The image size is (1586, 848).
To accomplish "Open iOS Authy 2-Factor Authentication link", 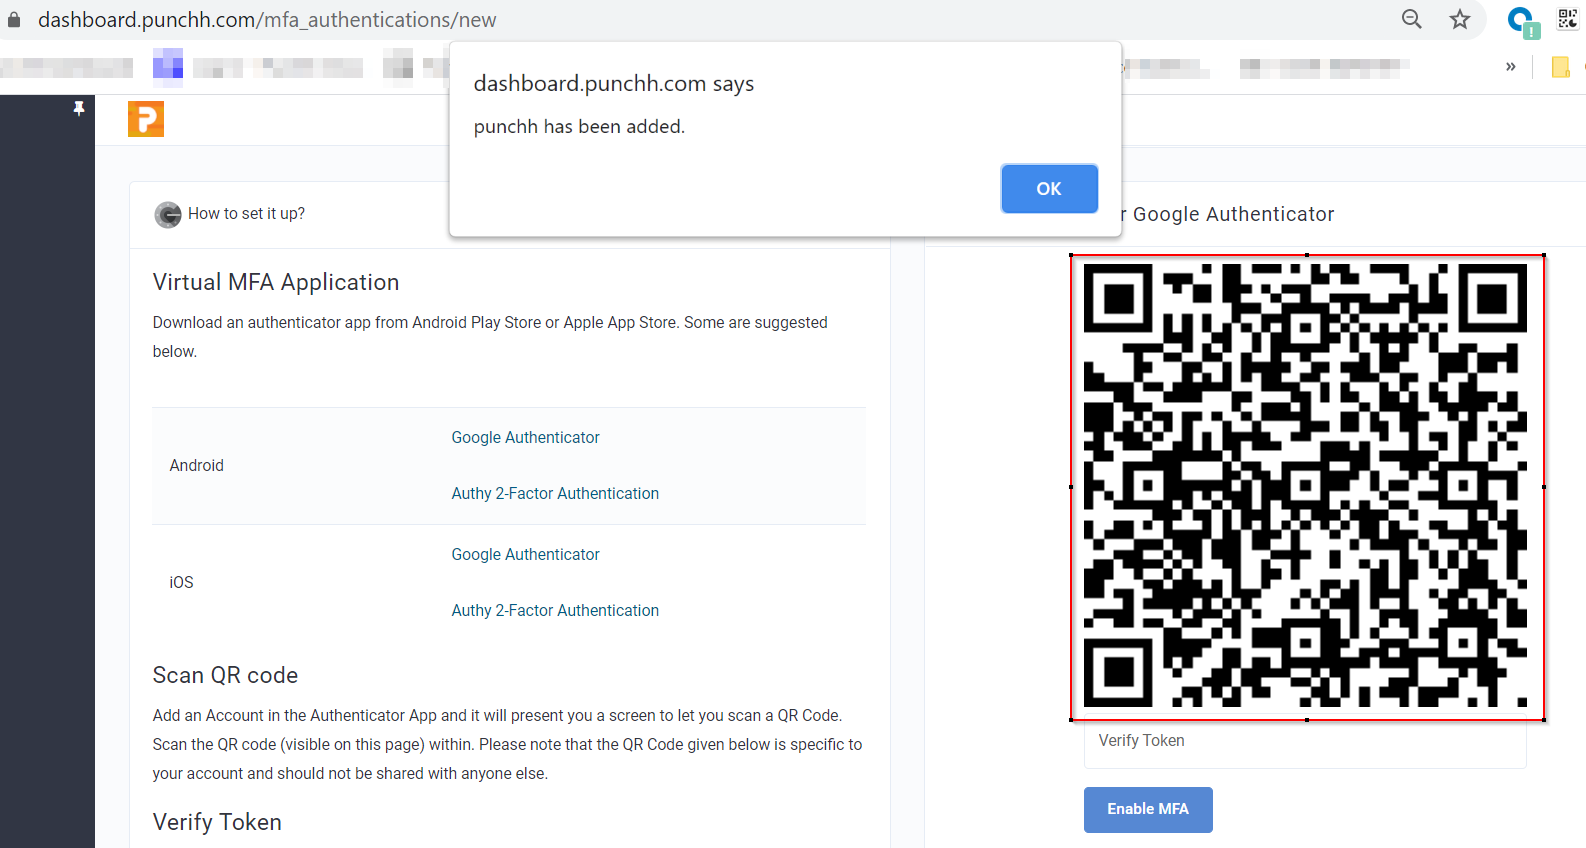I will [x=555, y=611].
